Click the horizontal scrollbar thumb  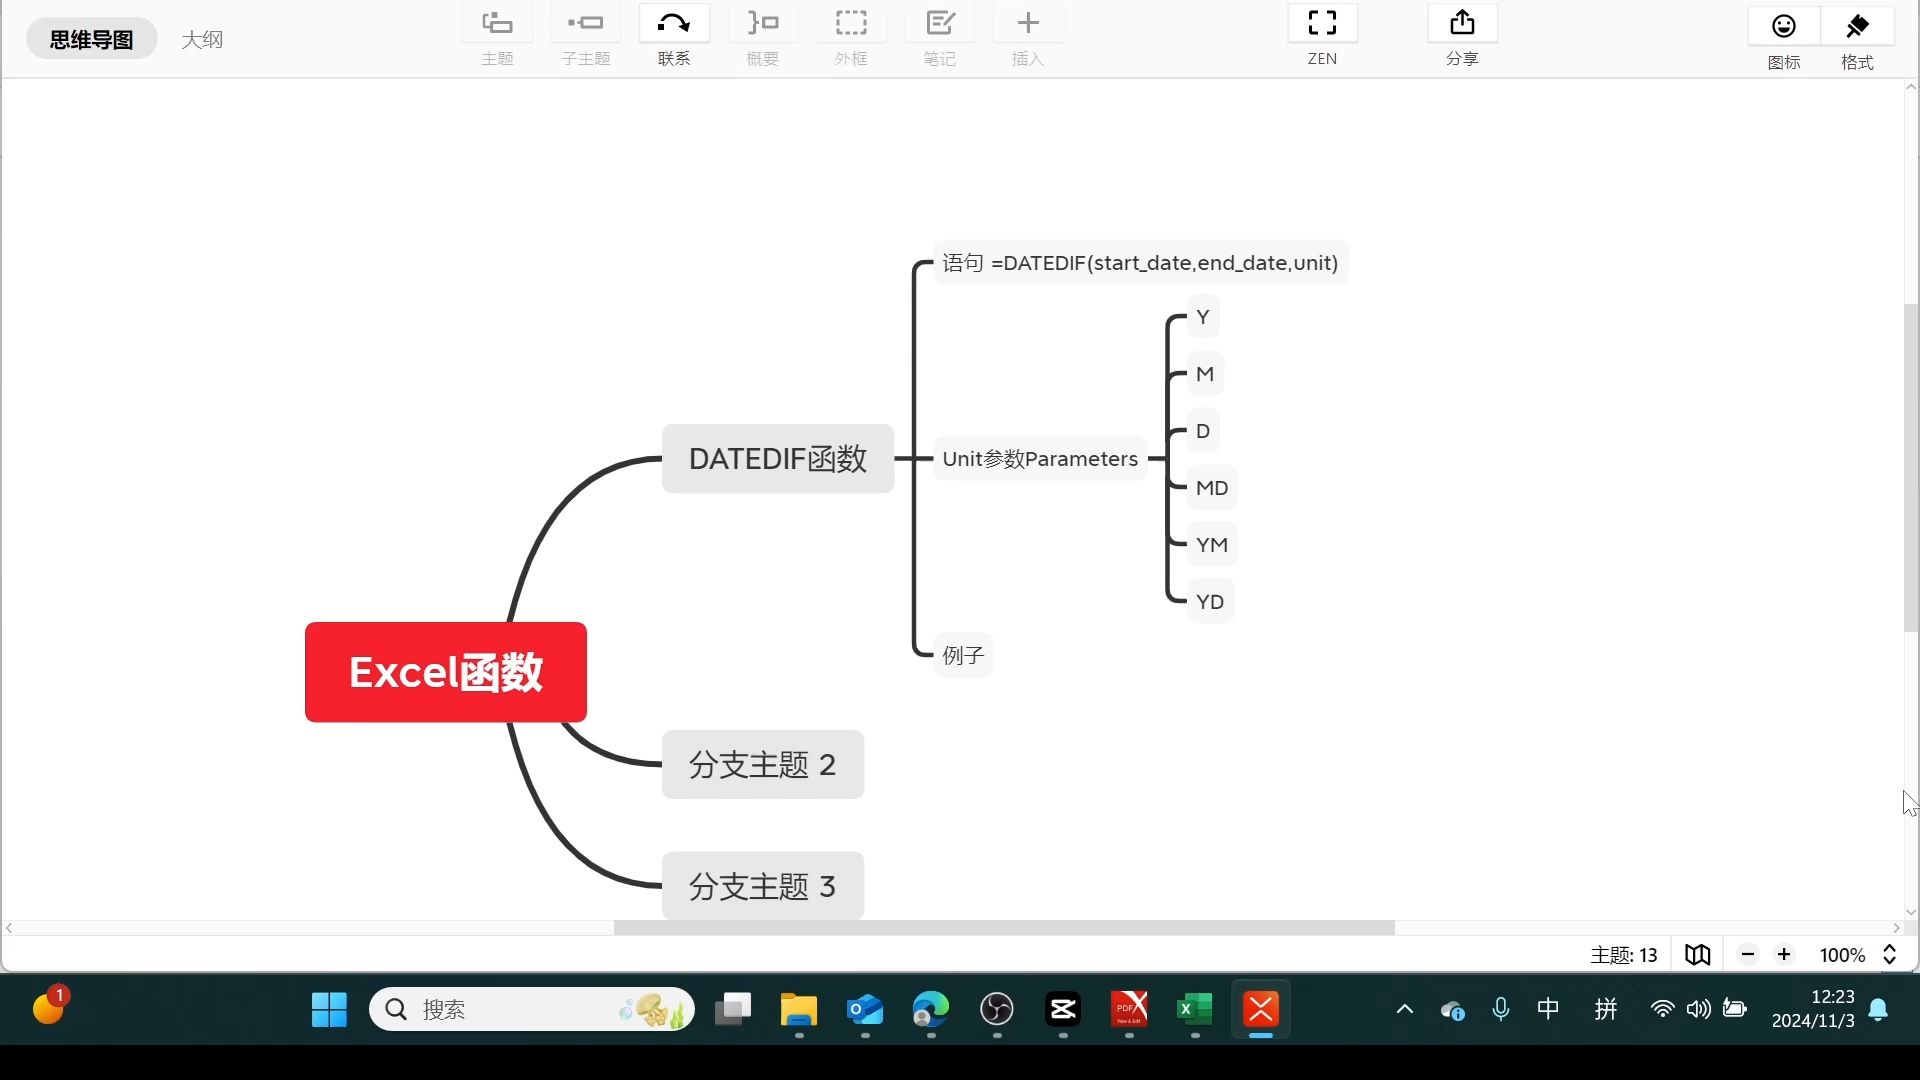tap(1004, 928)
